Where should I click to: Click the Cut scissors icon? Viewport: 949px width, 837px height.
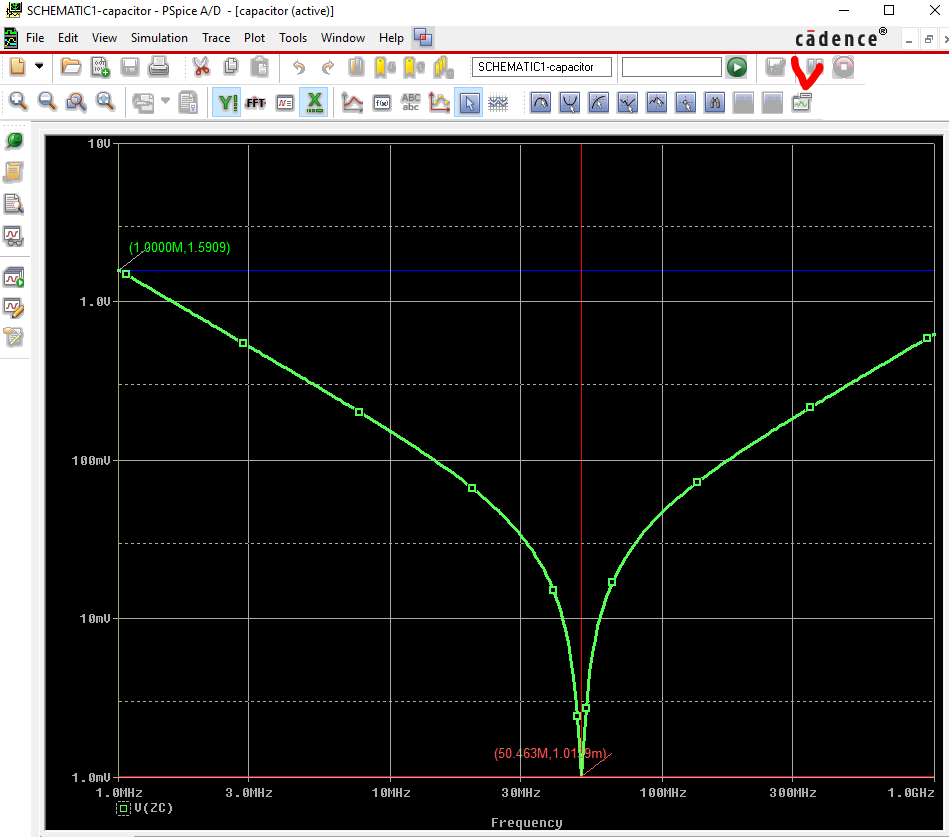click(201, 67)
